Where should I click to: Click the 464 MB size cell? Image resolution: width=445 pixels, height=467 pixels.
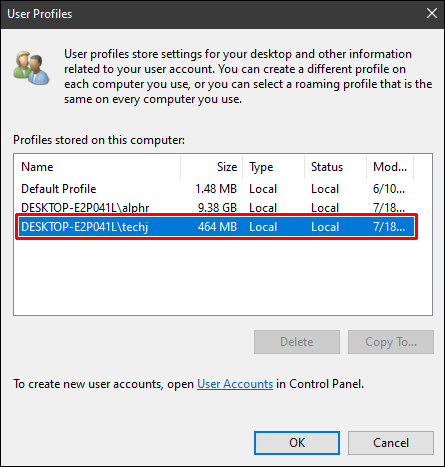(217, 227)
